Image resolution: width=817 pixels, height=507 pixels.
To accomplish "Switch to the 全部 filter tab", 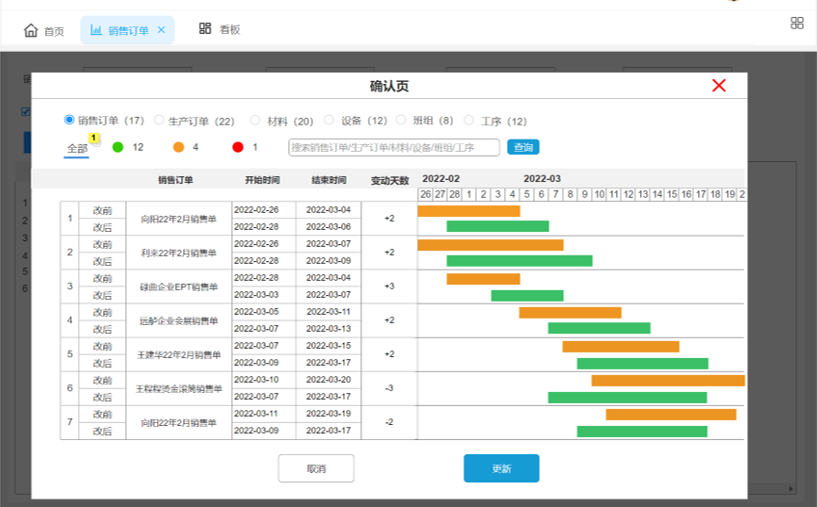I will click(77, 148).
